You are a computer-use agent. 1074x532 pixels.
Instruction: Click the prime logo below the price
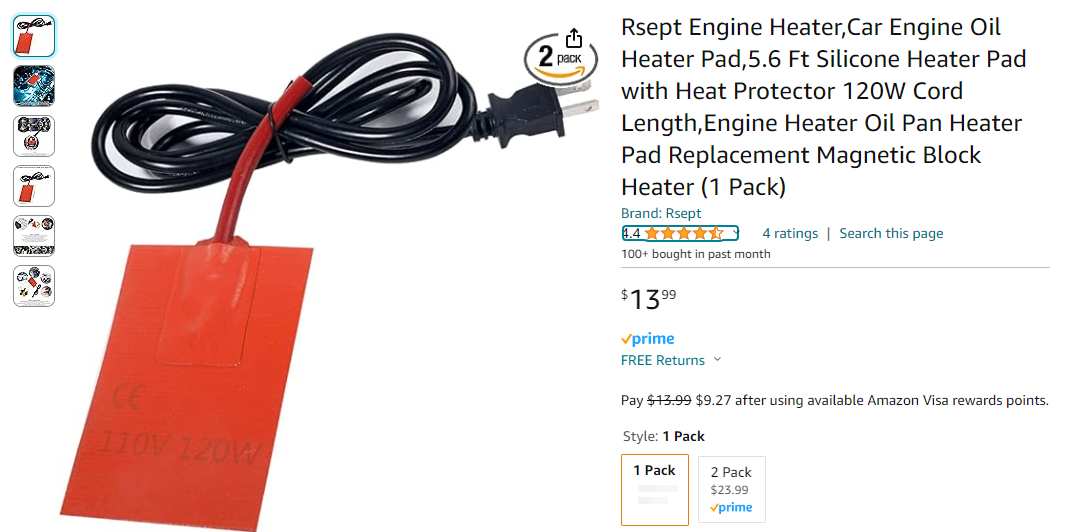[x=647, y=339]
